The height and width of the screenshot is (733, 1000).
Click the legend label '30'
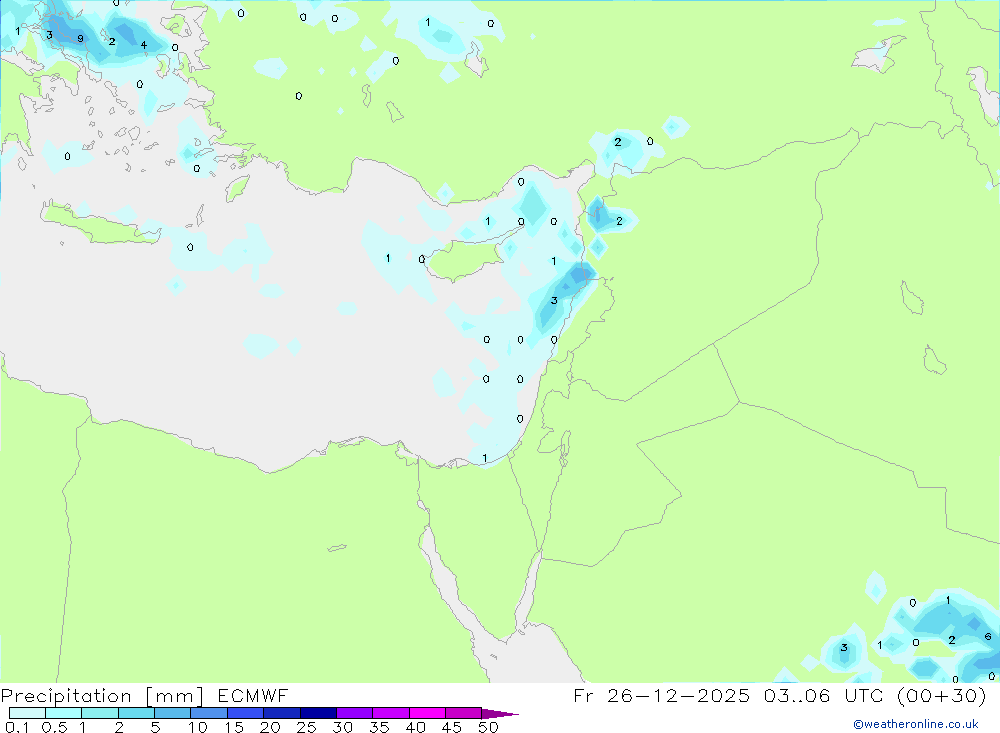coord(343,727)
